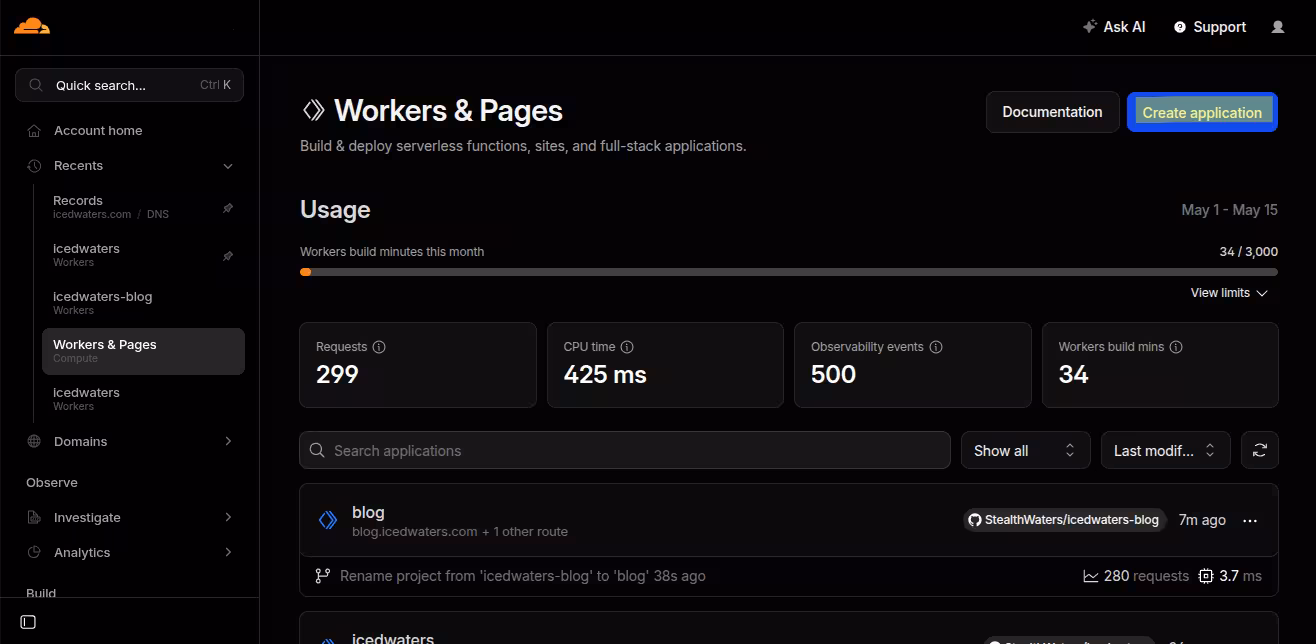Click the Cloudflare logo
The width and height of the screenshot is (1316, 644).
(32, 26)
